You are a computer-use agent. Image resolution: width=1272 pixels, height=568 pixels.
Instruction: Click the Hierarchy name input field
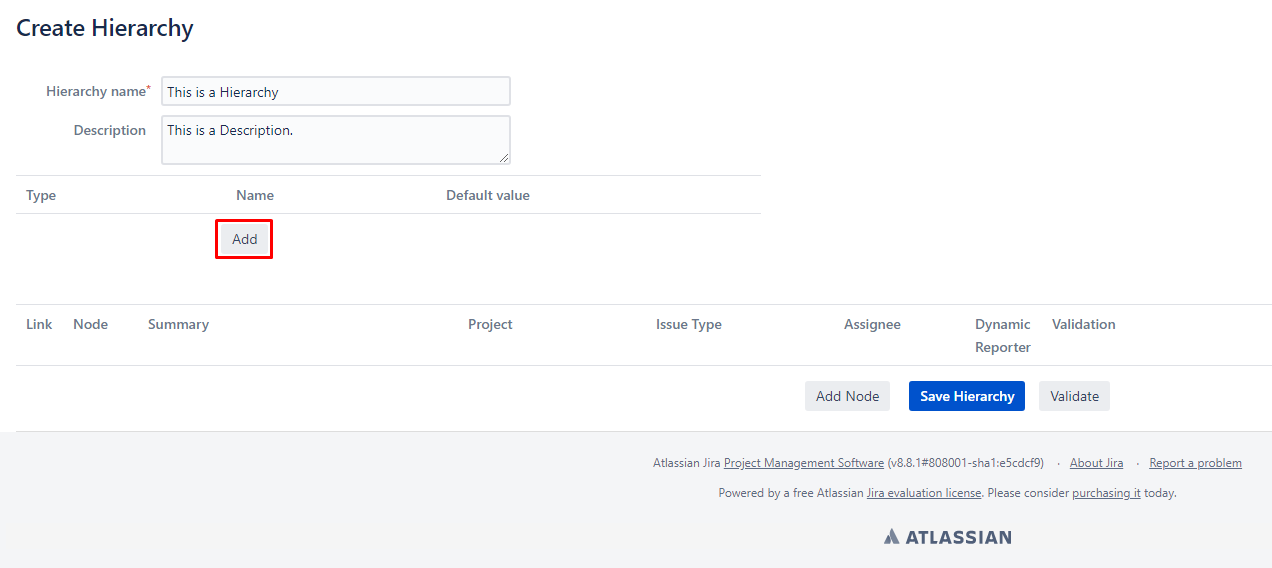click(335, 92)
